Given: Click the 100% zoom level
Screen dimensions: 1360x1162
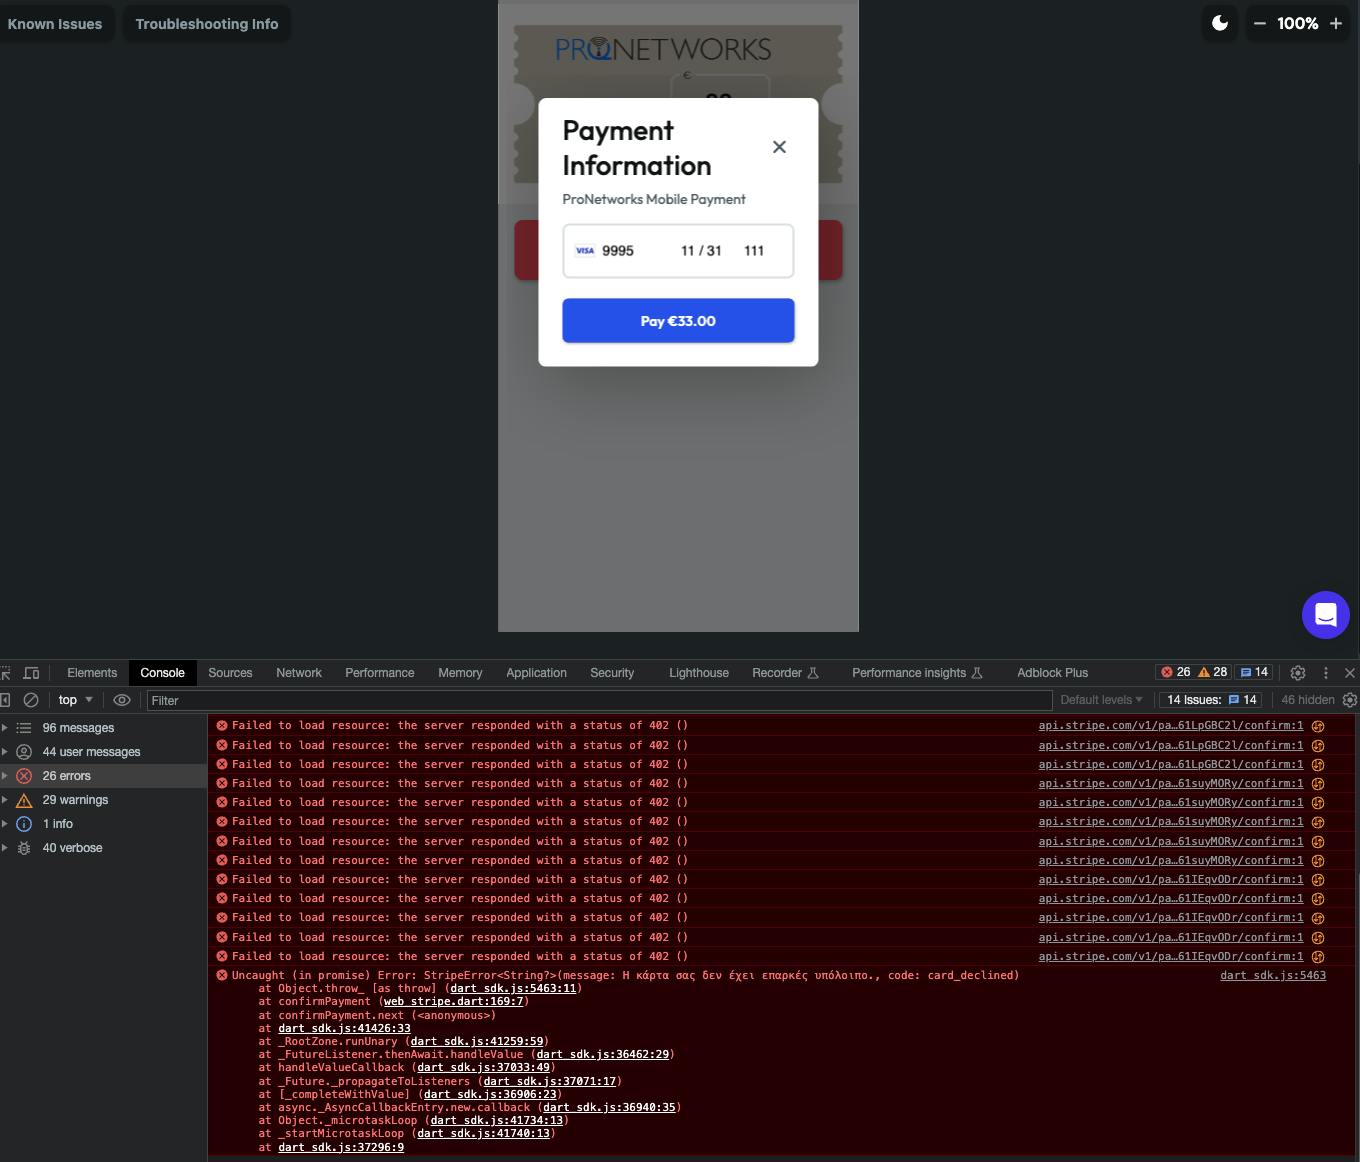Looking at the screenshot, I should 1298,23.
